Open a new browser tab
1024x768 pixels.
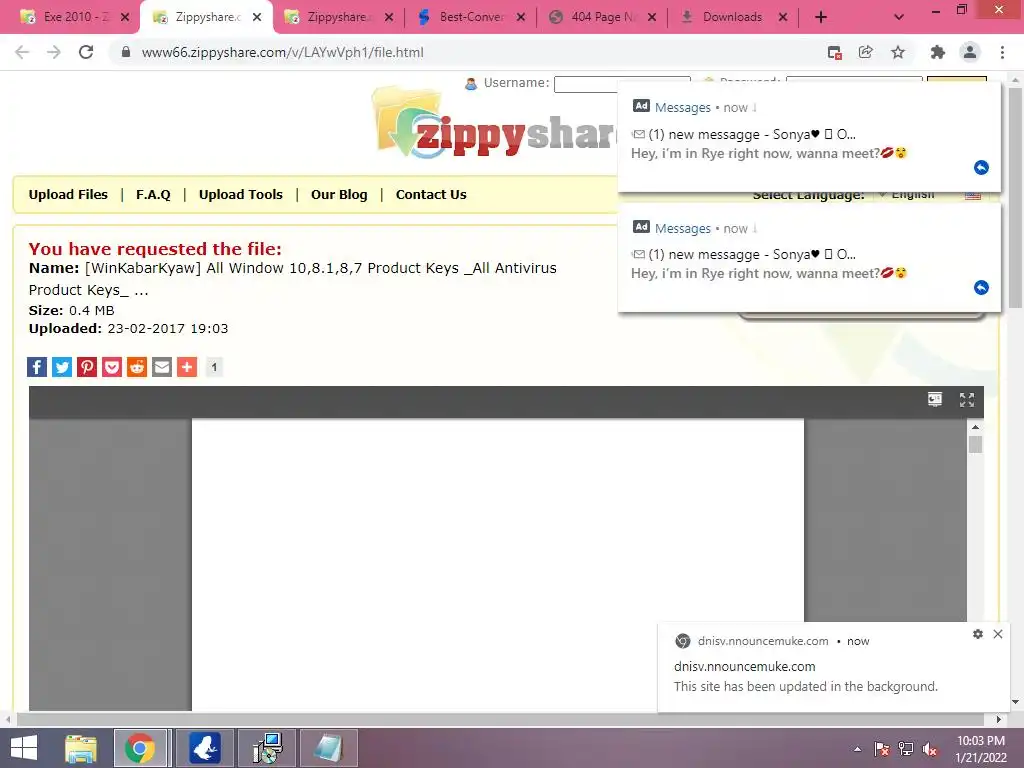pyautogui.click(x=821, y=18)
